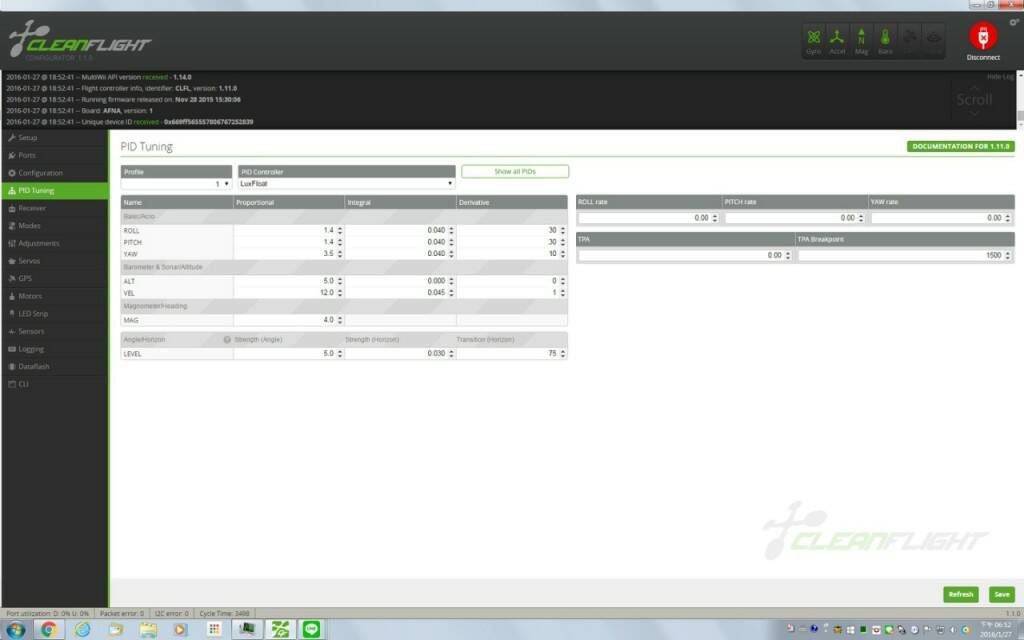This screenshot has height=640, width=1024.
Task: Open the Motors tab icon in sidebar
Action: pyautogui.click(x=12, y=296)
